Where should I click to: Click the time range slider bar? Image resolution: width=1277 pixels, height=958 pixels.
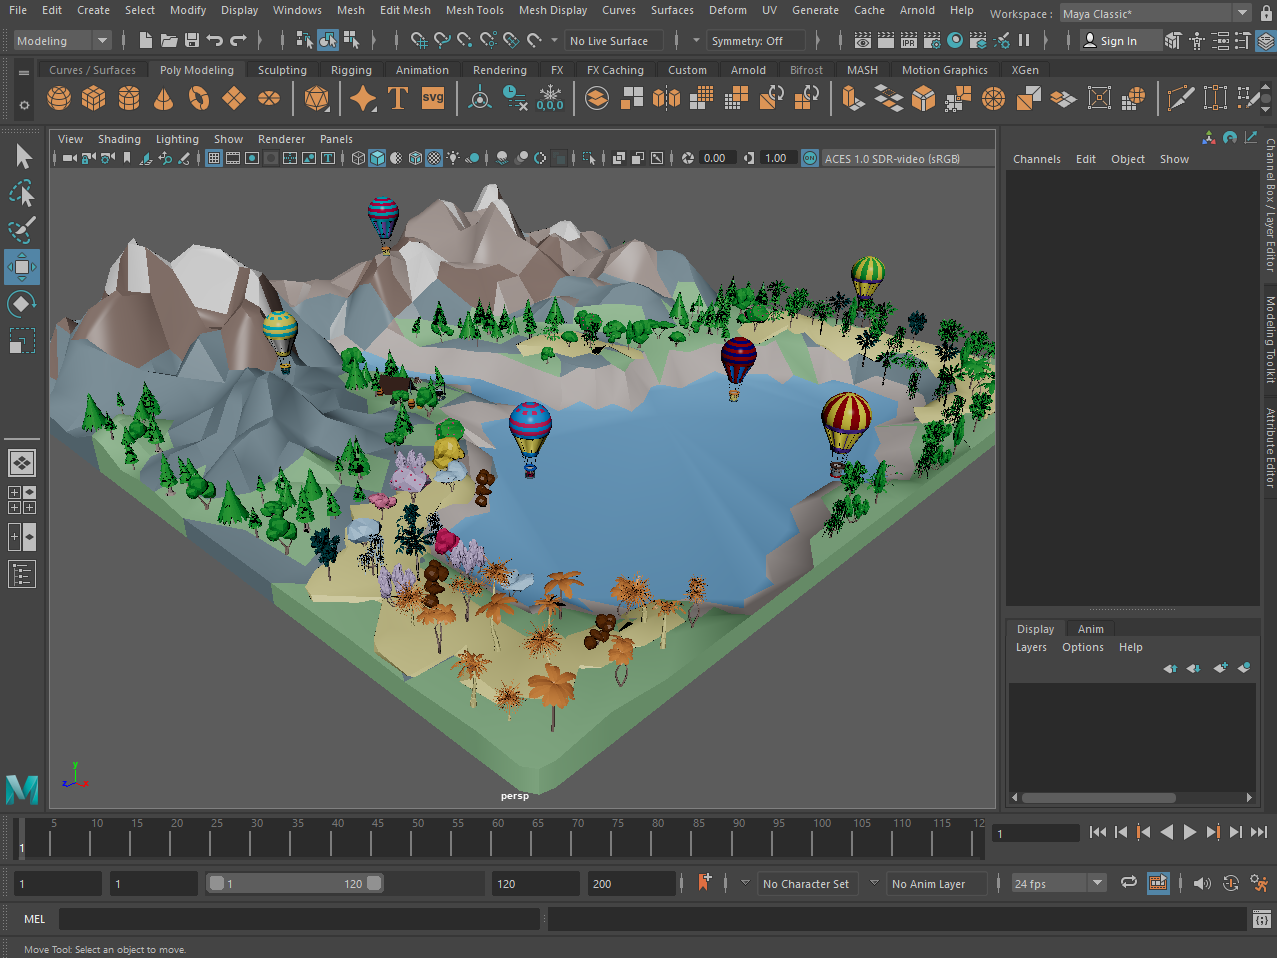point(294,883)
